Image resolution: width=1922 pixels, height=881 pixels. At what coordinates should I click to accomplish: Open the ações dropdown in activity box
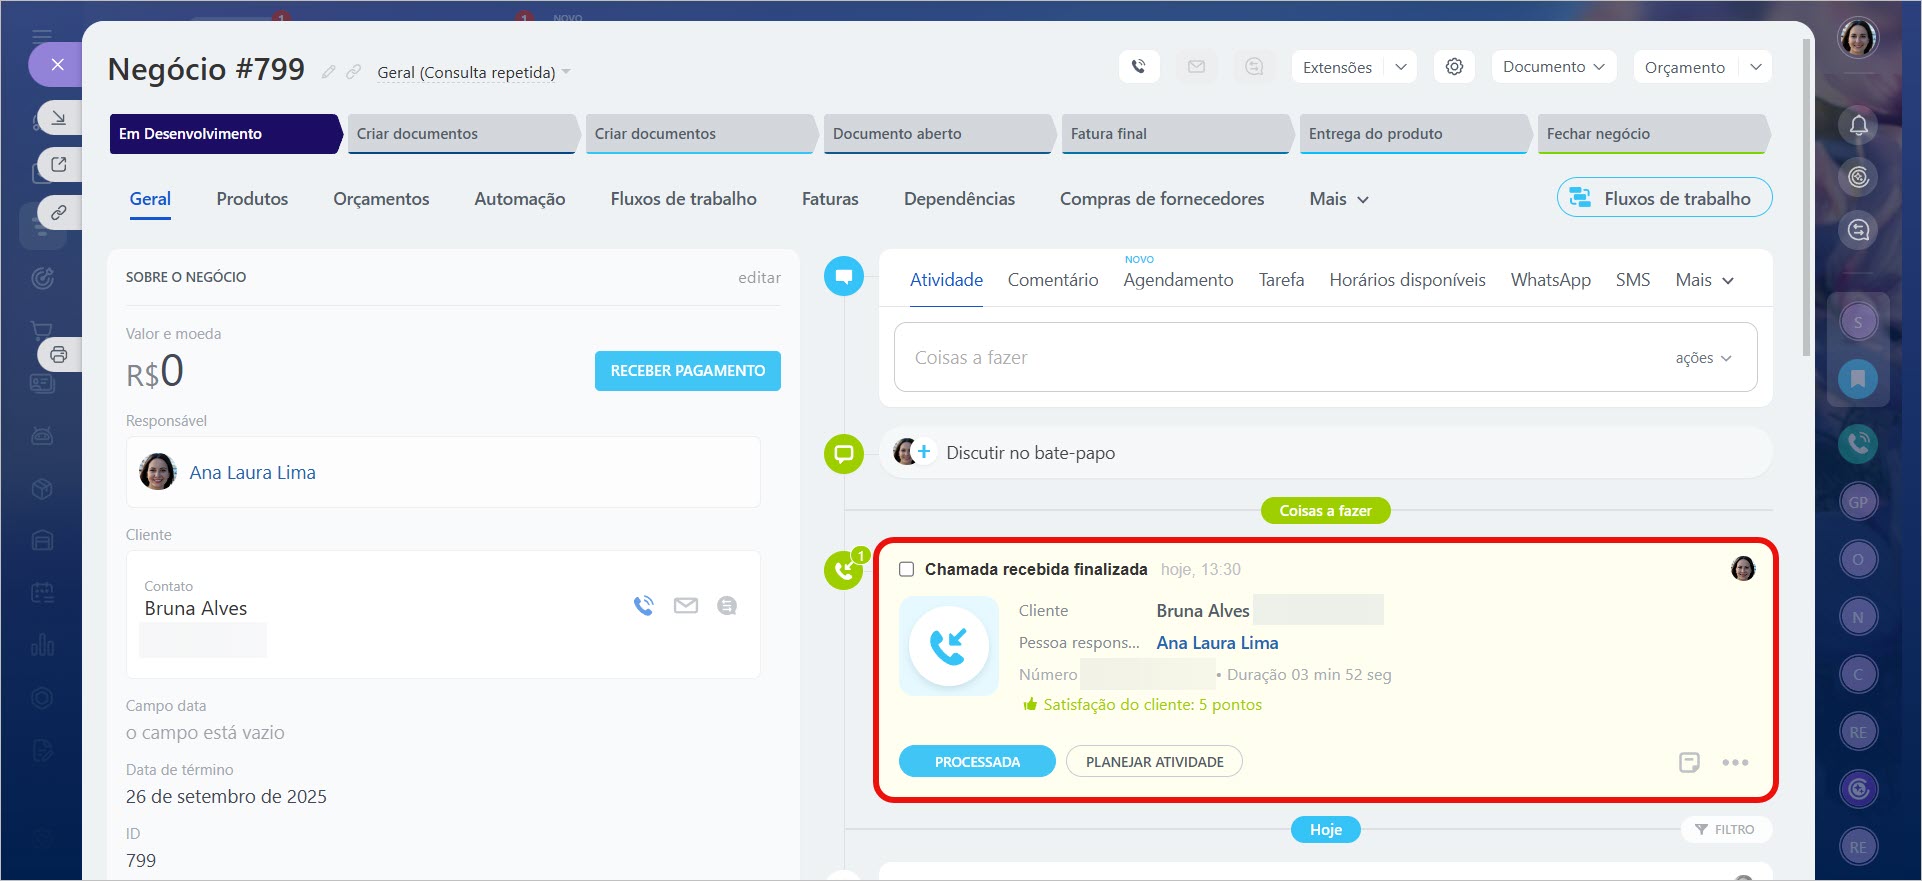point(1703,358)
